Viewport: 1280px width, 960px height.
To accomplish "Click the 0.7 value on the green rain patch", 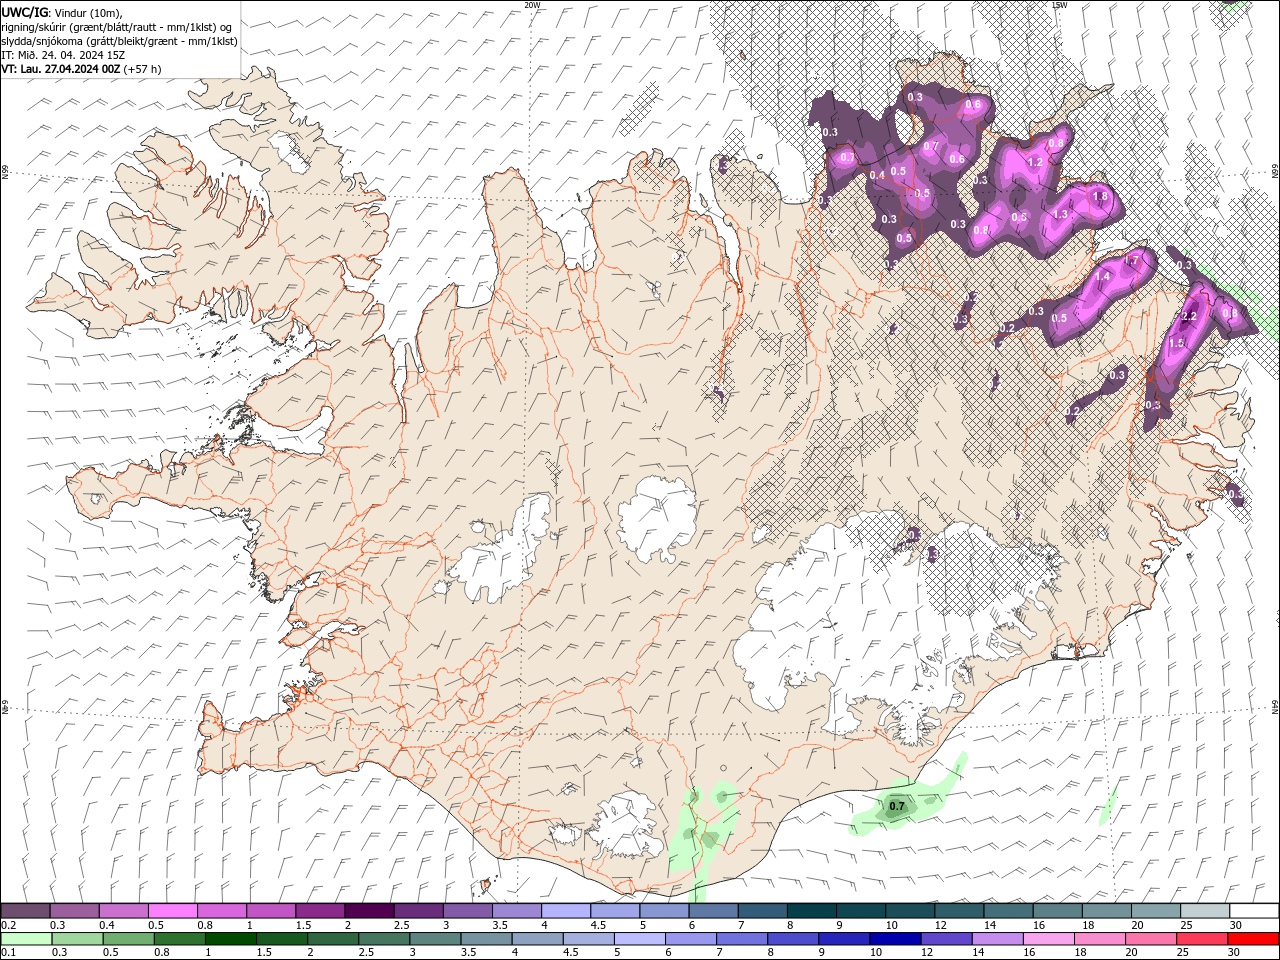I will tap(897, 806).
